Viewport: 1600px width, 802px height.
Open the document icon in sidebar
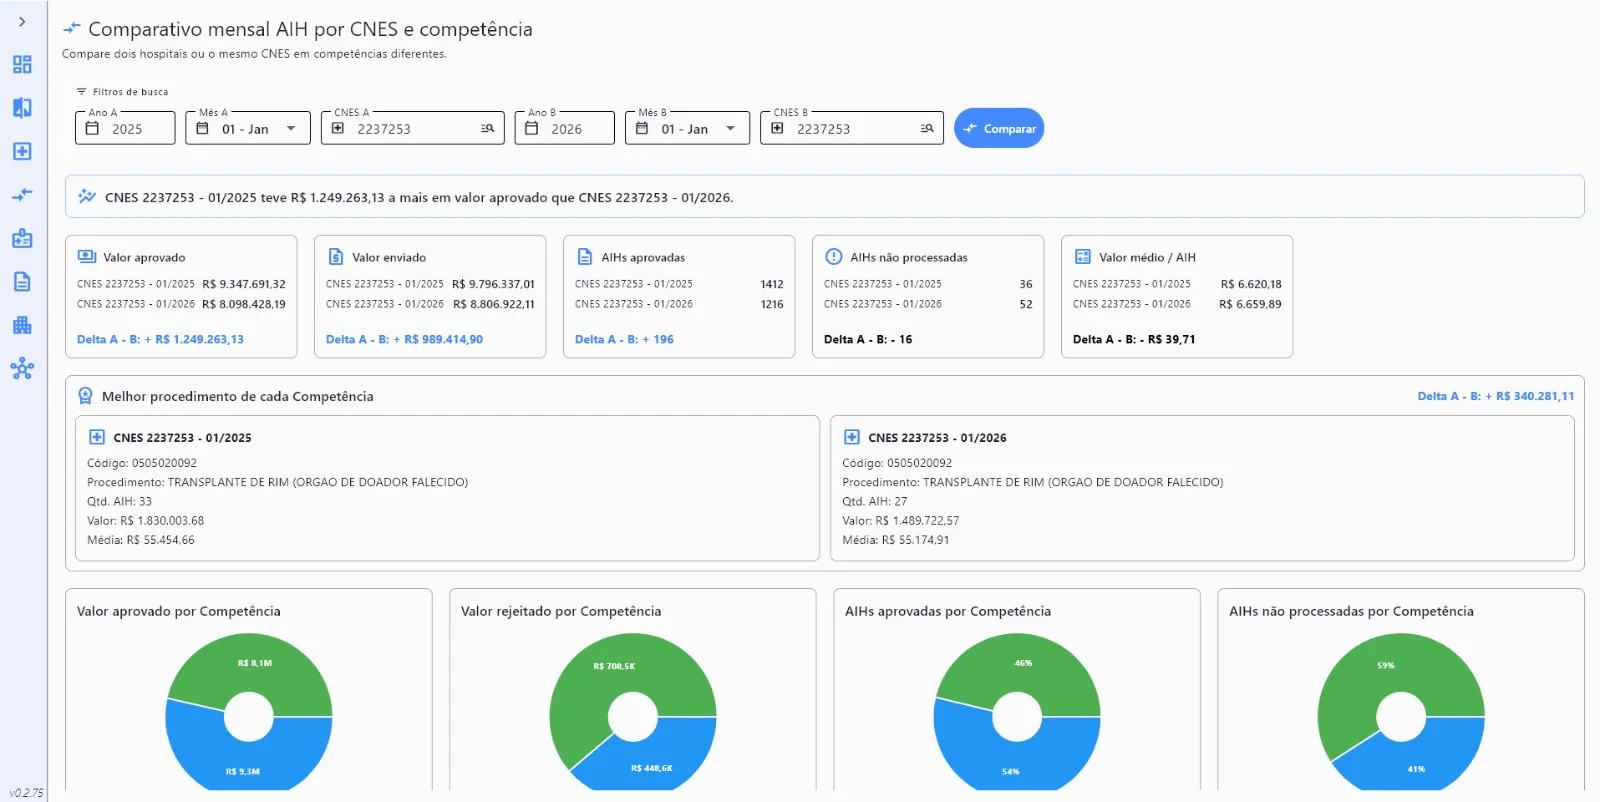tap(22, 282)
